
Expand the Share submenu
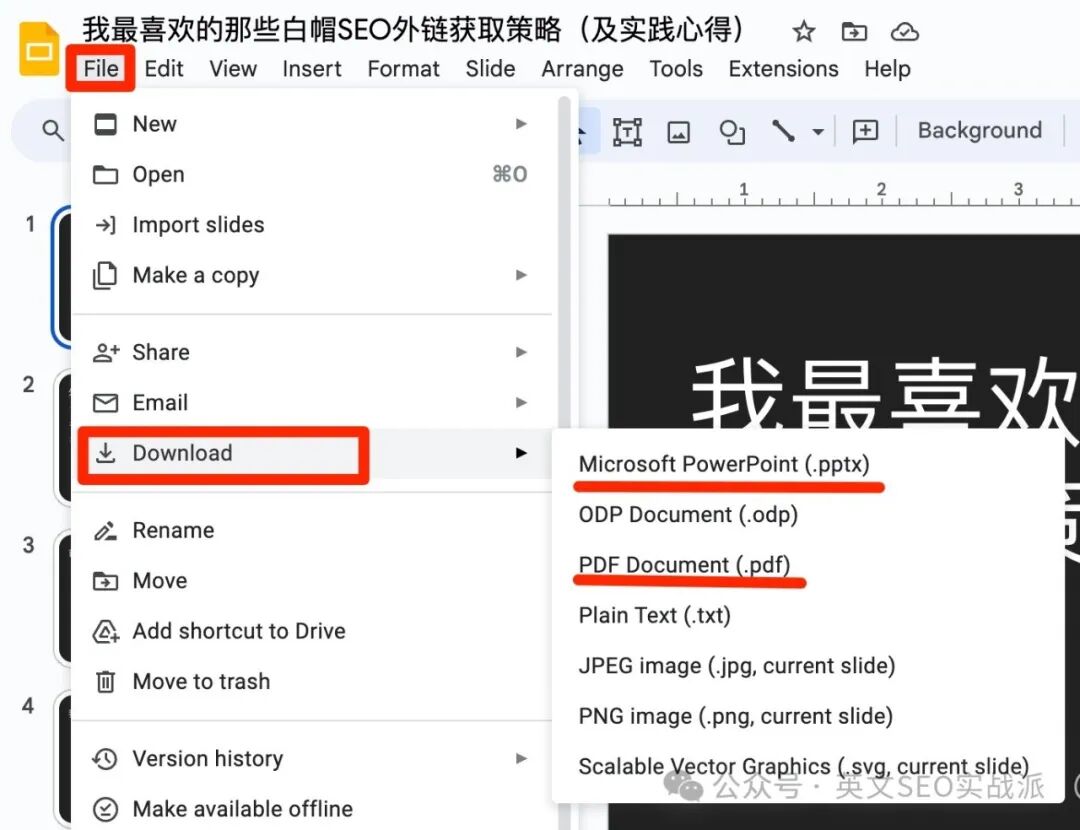(313, 352)
